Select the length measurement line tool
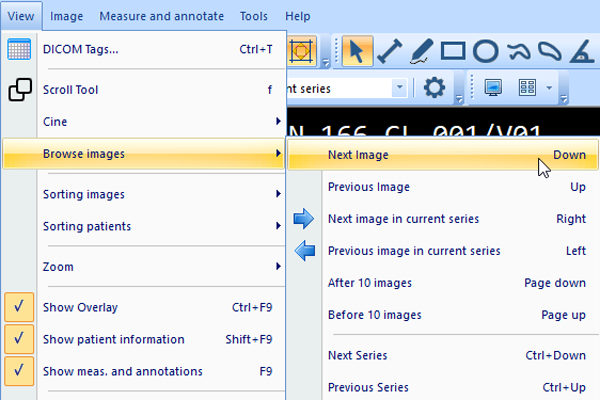 tap(389, 51)
